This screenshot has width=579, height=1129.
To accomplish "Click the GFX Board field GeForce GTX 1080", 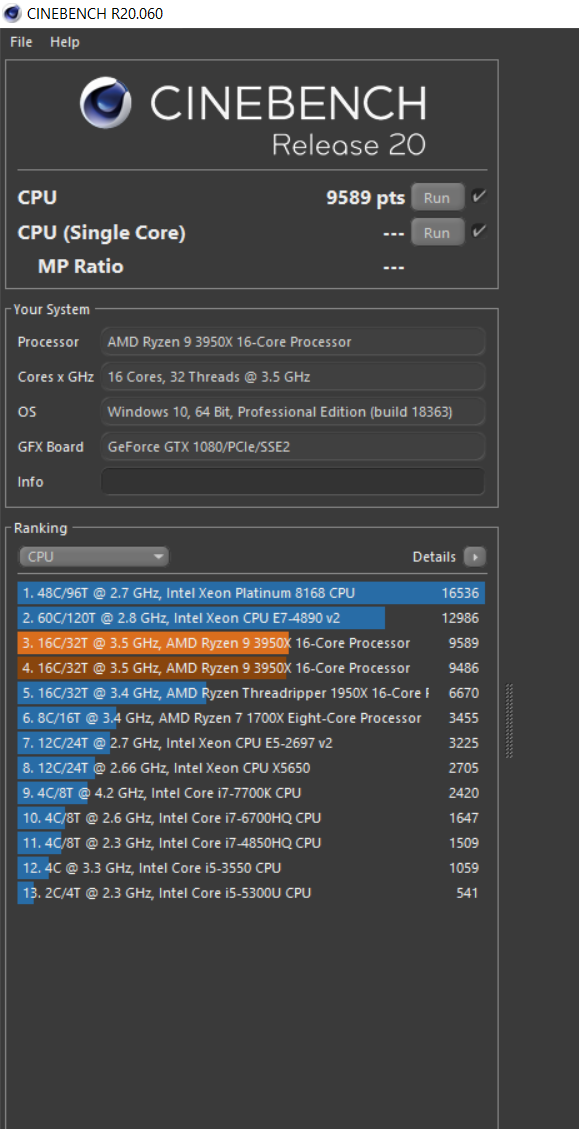I will (293, 446).
